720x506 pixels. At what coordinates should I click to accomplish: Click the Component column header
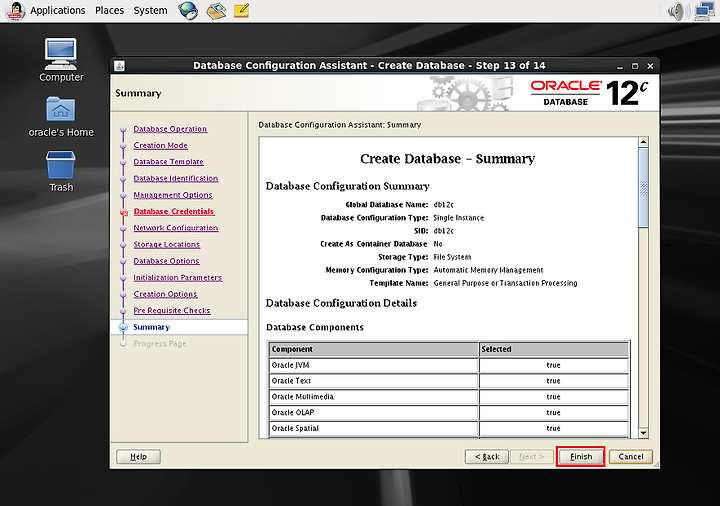coord(374,349)
